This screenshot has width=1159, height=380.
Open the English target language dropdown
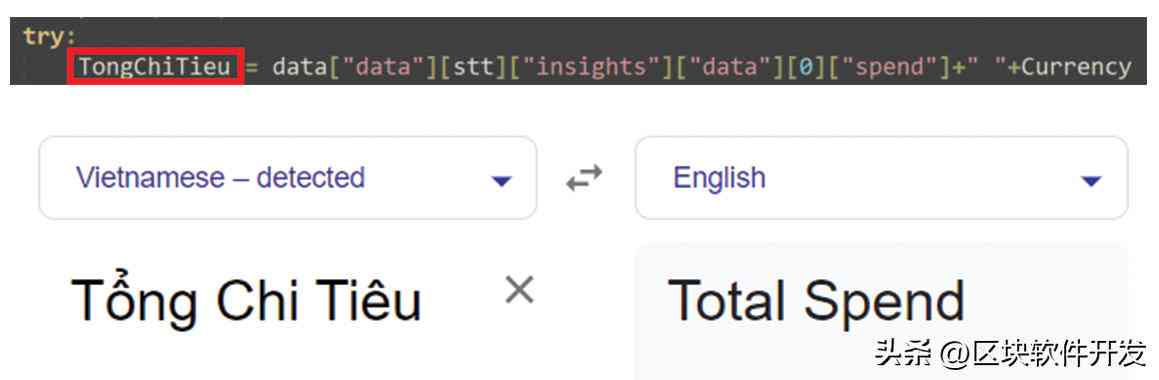882,177
